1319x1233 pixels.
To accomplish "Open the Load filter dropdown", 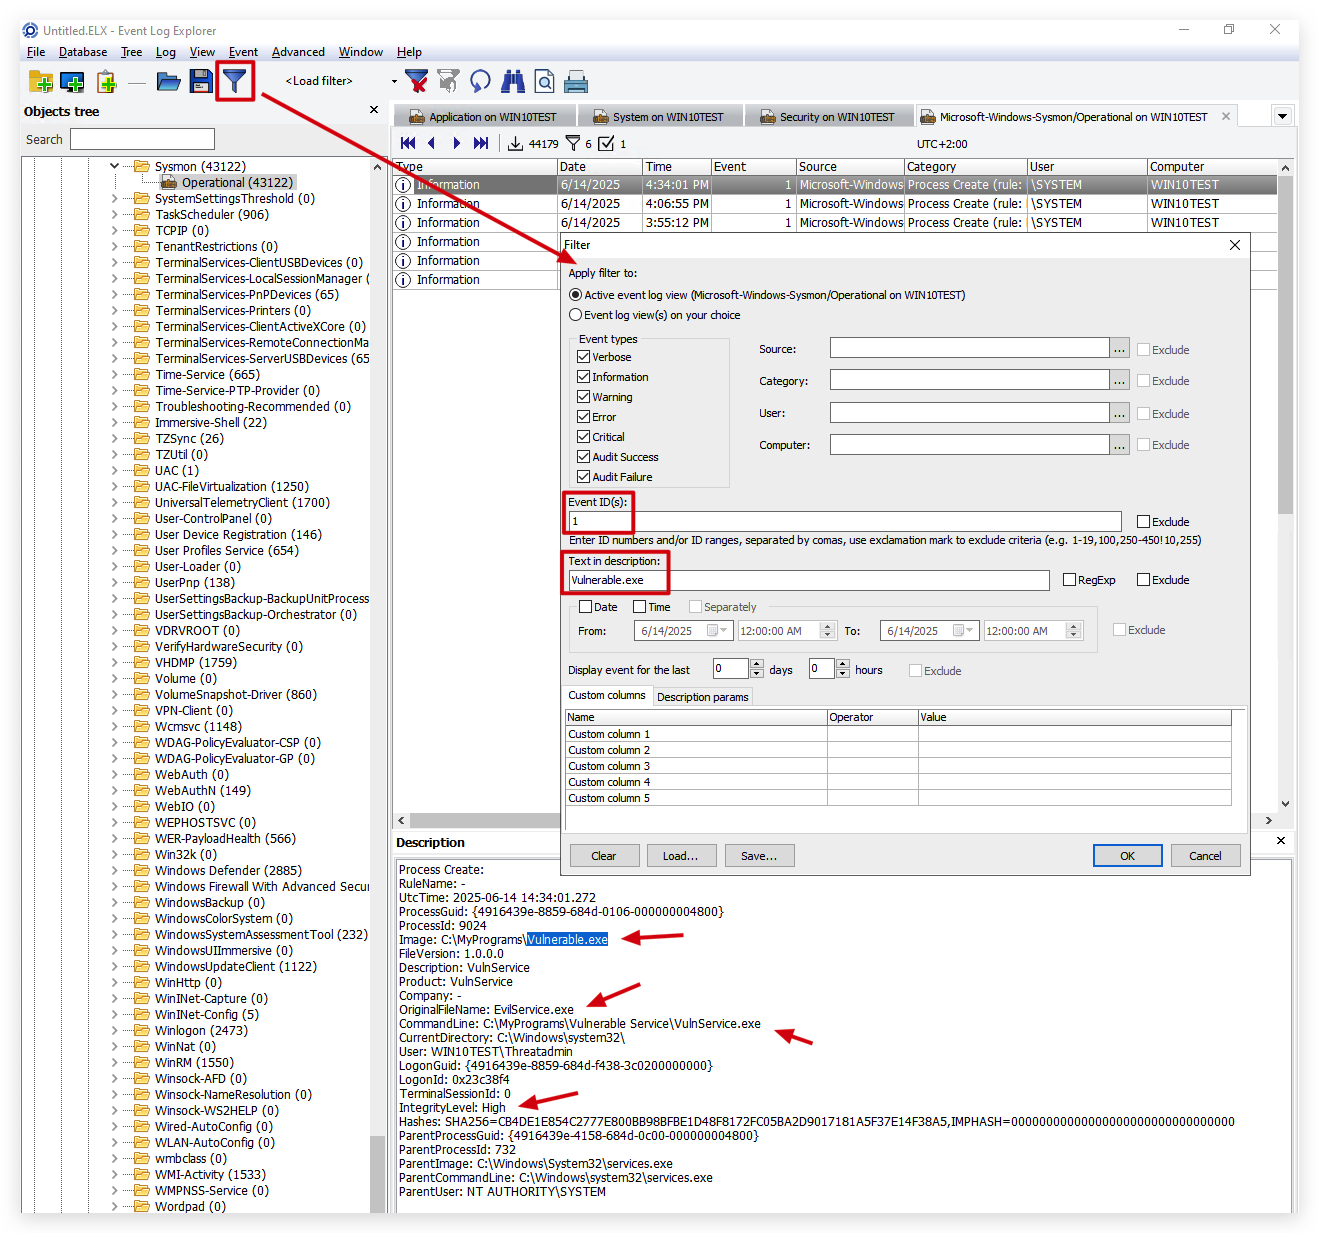I will (x=394, y=81).
